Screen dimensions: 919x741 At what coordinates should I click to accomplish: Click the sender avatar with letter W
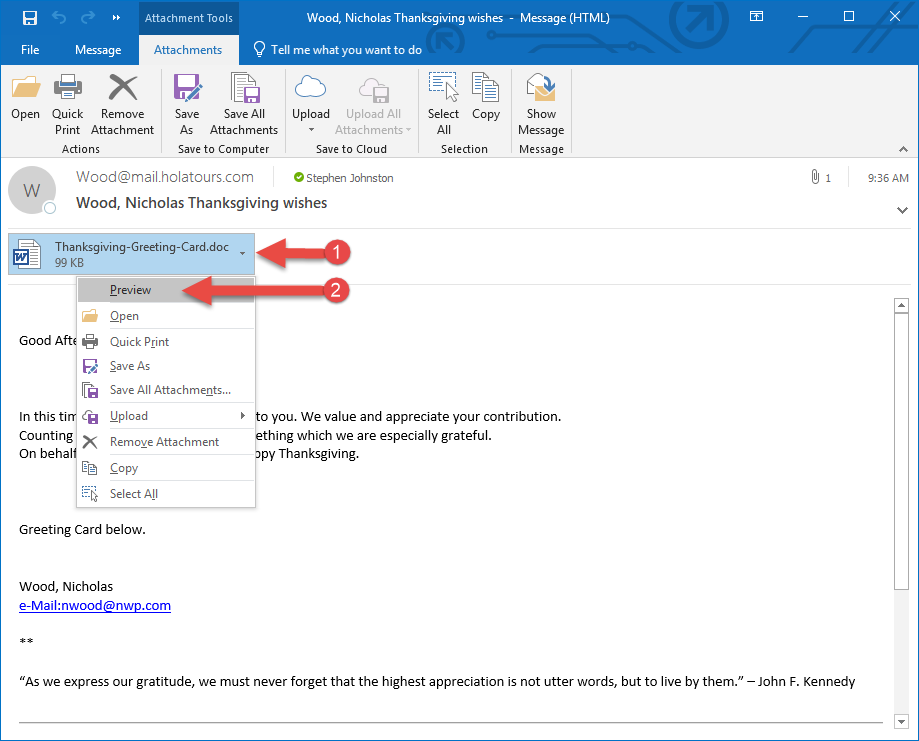point(32,190)
